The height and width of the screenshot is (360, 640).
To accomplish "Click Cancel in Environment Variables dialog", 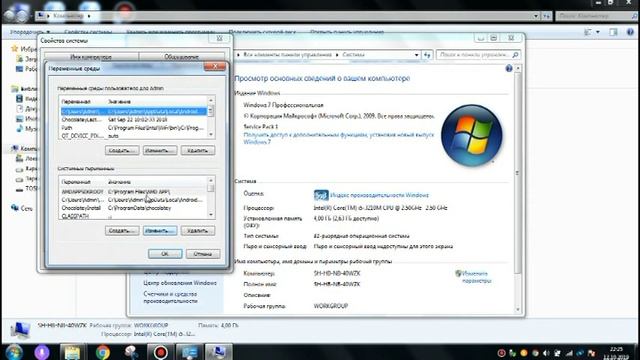I will (x=203, y=254).
